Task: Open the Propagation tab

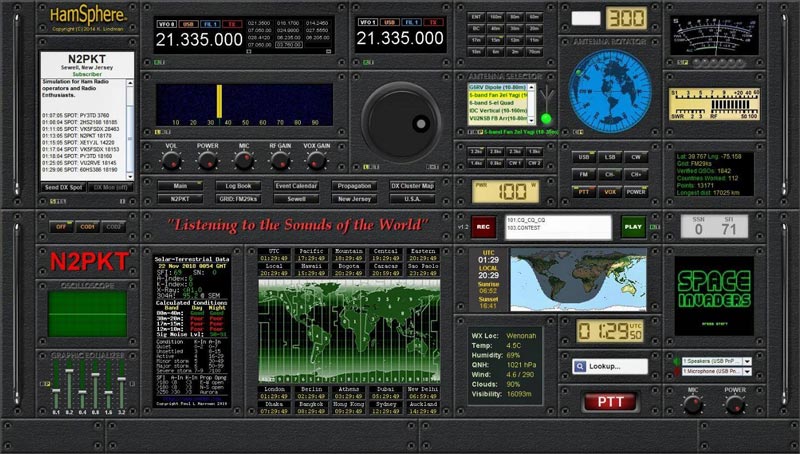Action: [355, 186]
